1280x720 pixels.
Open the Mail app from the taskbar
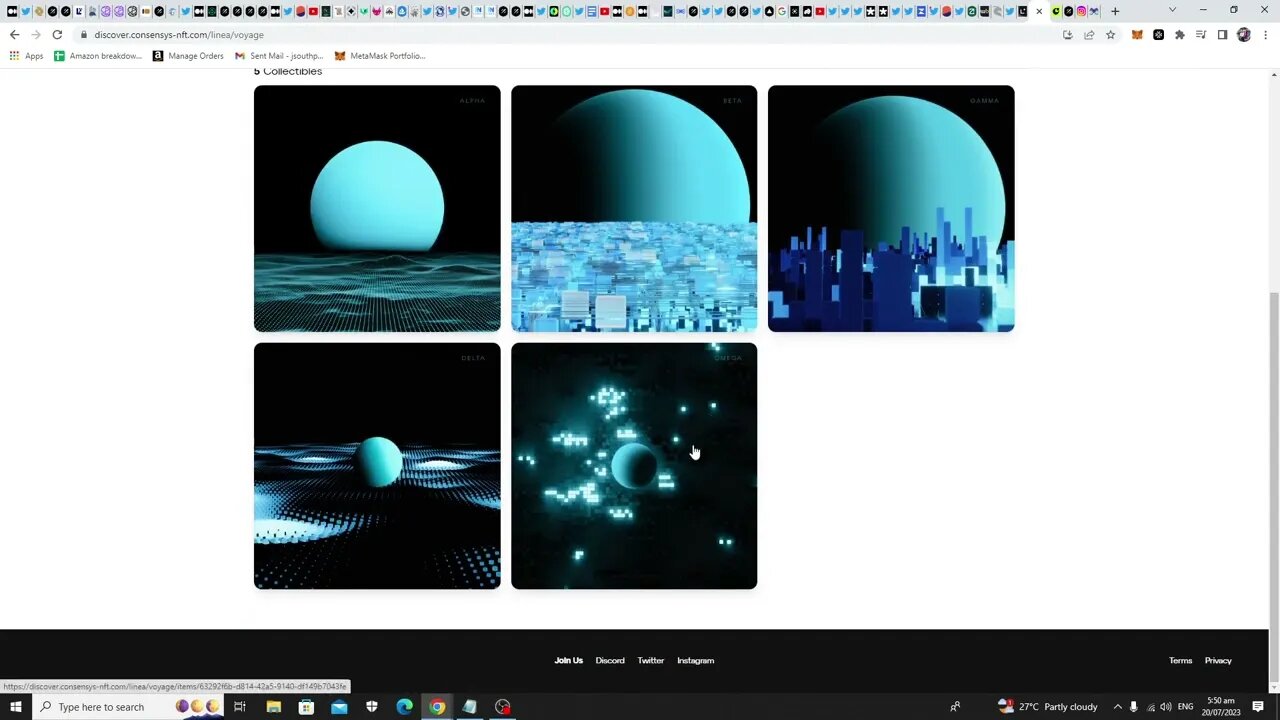(339, 707)
